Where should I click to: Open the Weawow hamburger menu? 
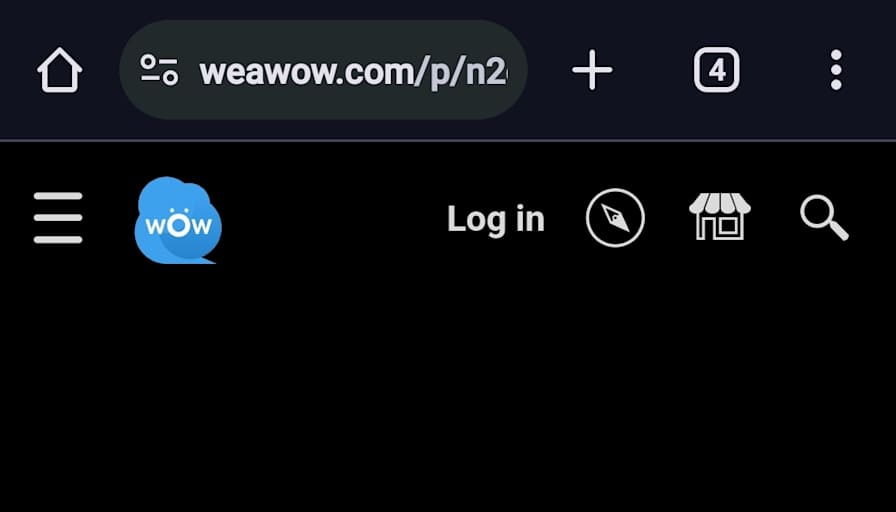[58, 218]
